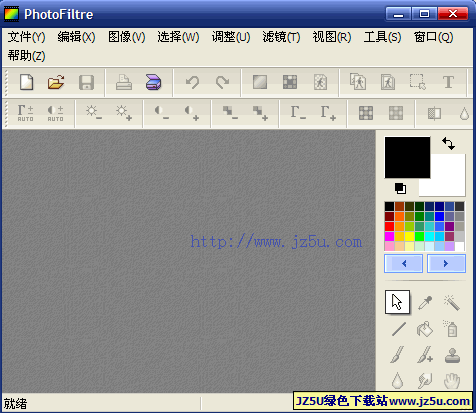Select the Paint Bucket fill tool
This screenshot has height=413, width=476.
point(425,329)
